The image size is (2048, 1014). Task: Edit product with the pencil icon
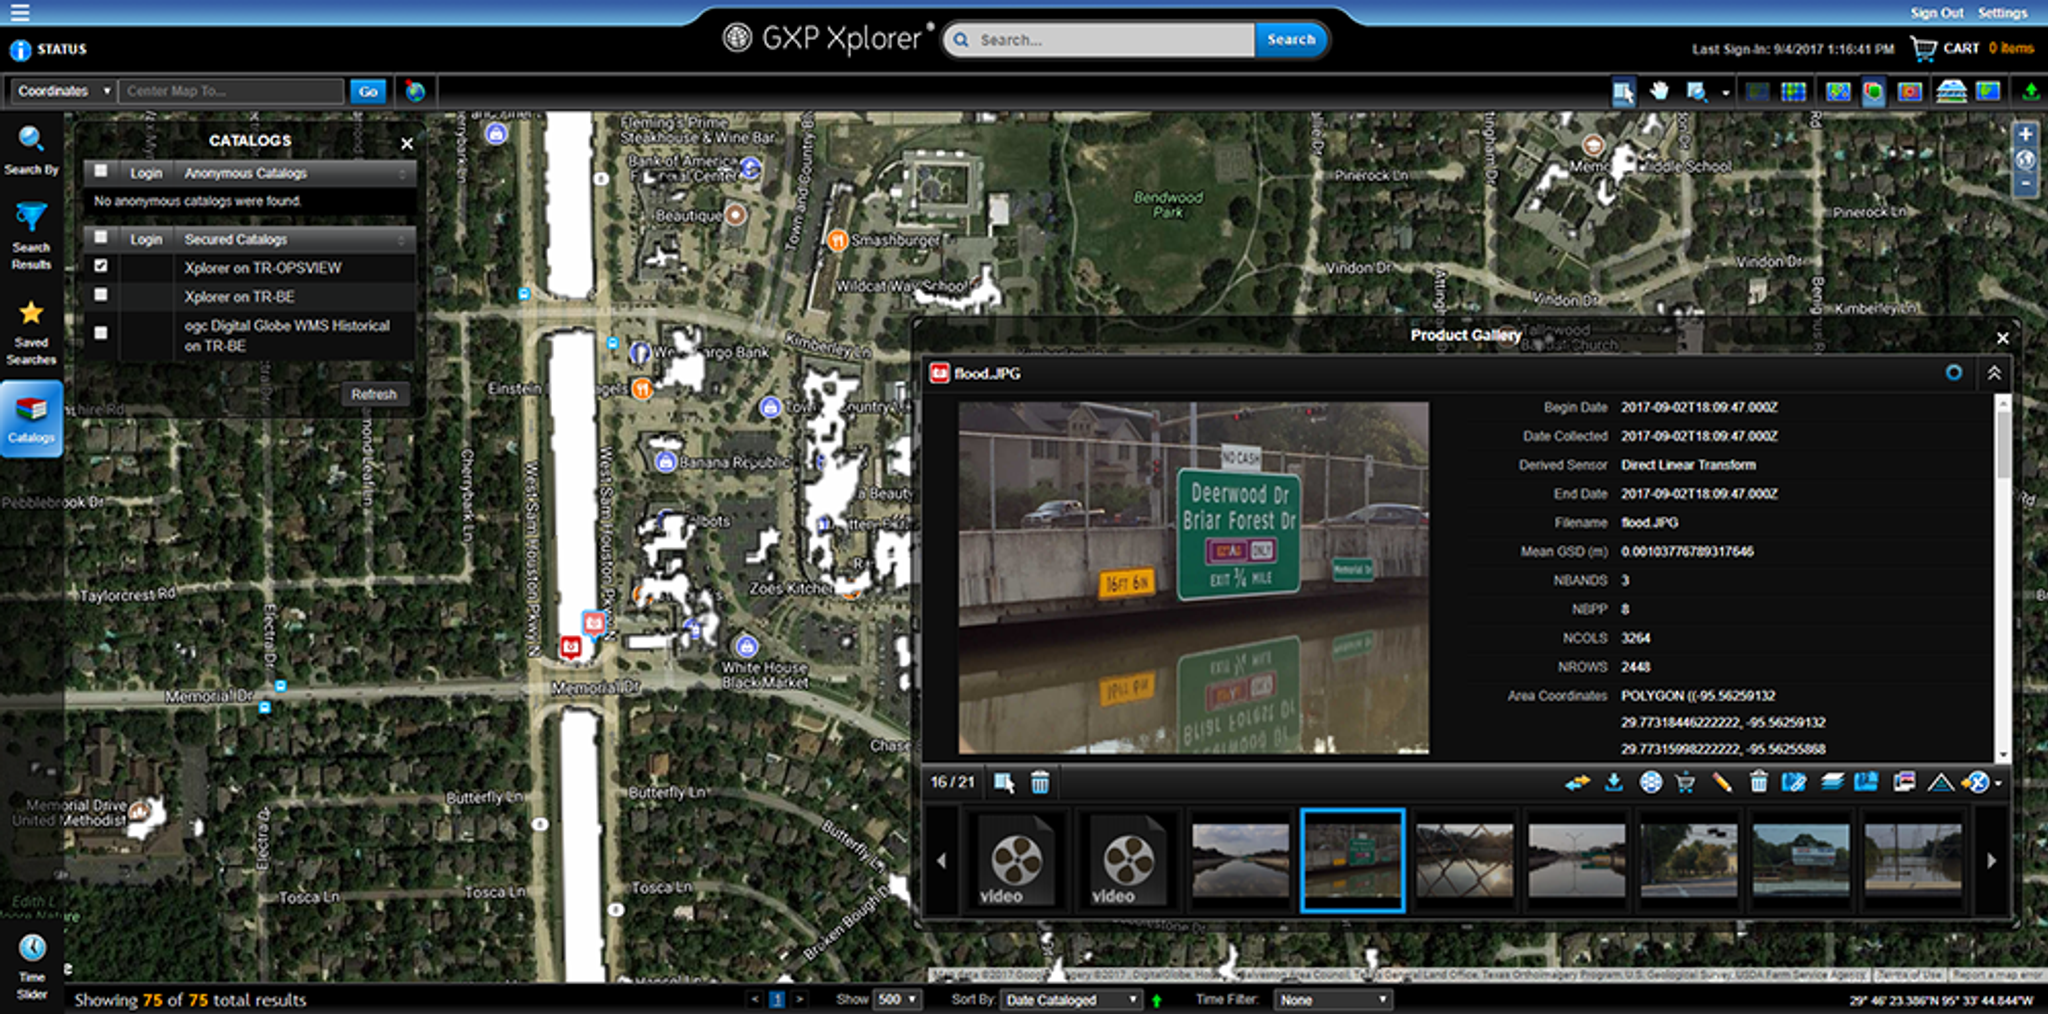click(x=1722, y=782)
